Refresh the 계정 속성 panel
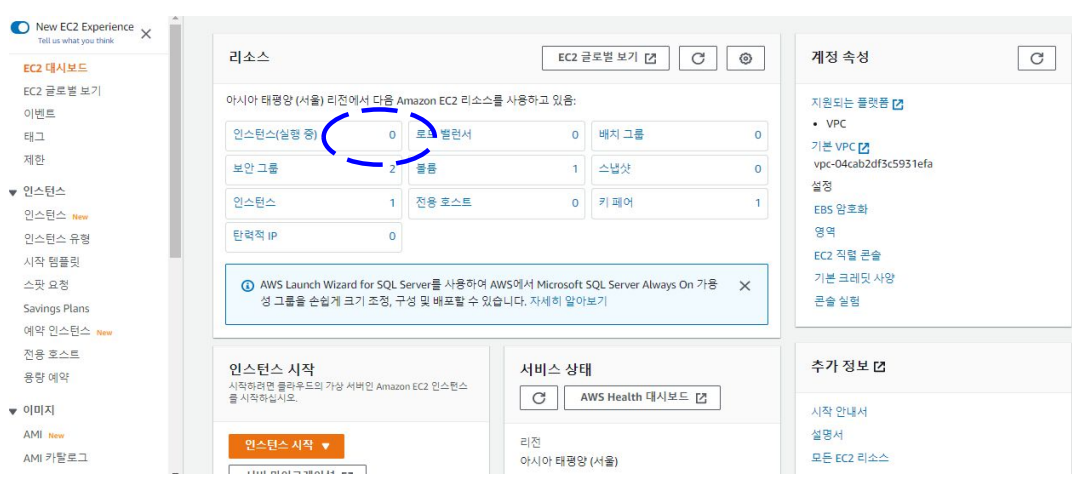Screen dimensions: 1072x483 (1036, 58)
